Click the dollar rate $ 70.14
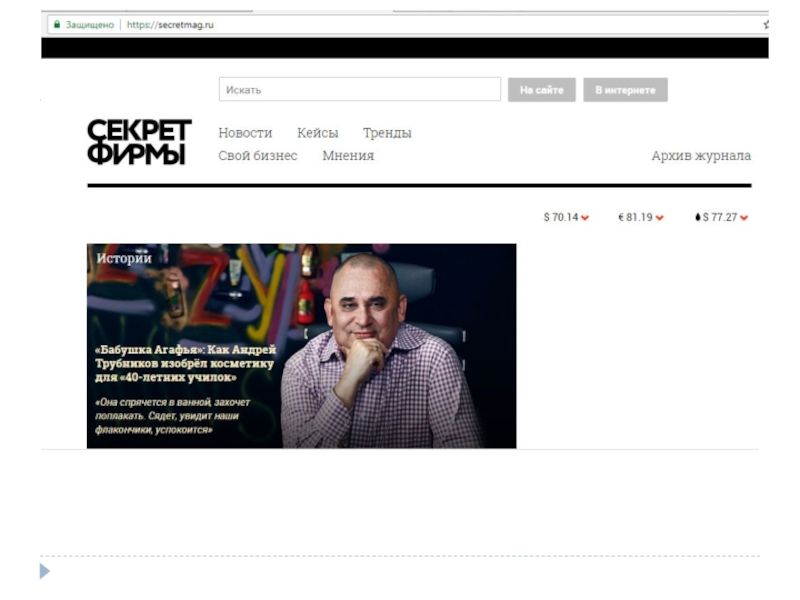 pyautogui.click(x=561, y=217)
